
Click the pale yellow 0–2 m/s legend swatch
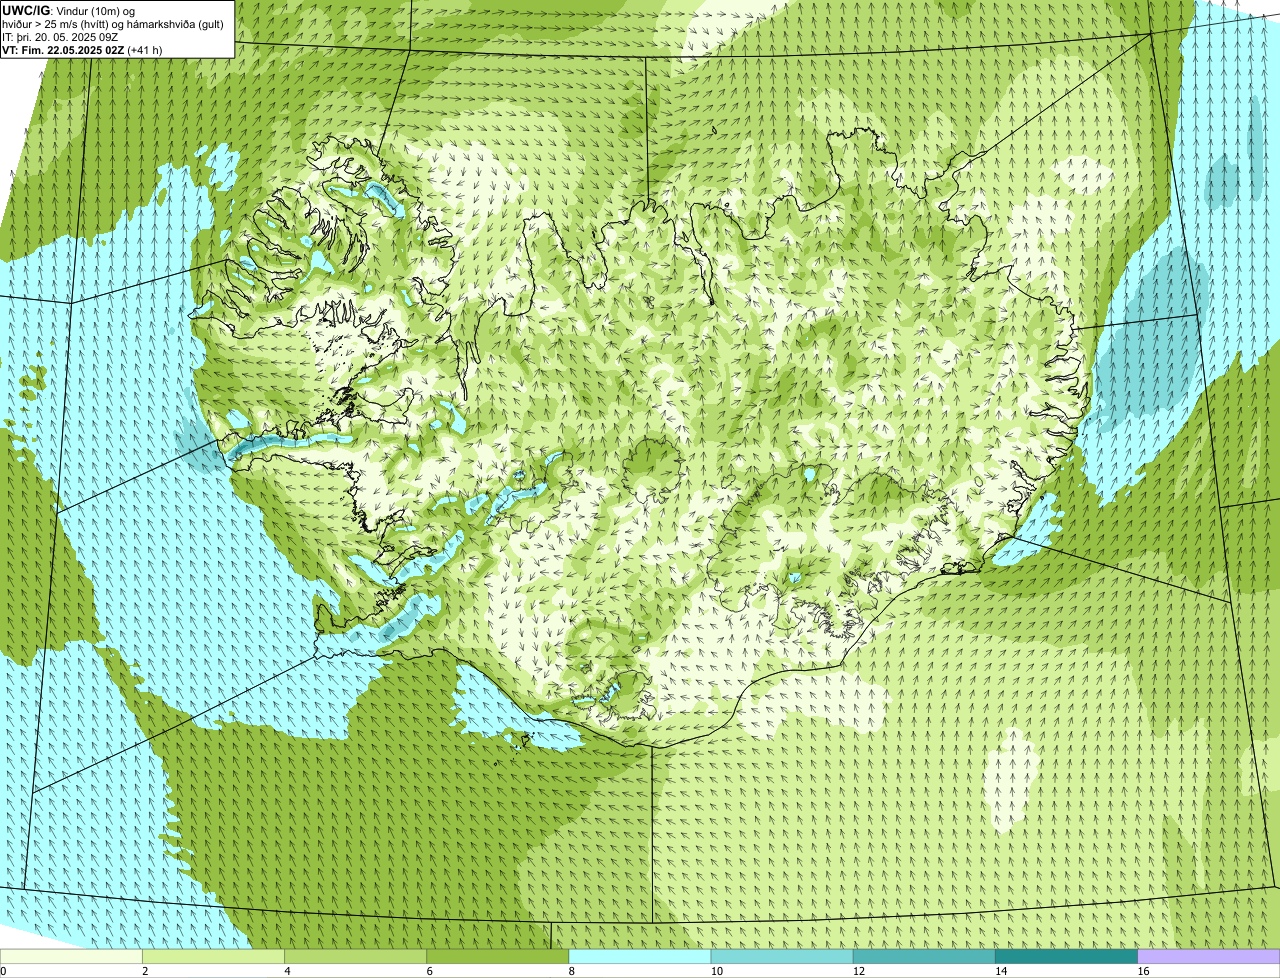click(71, 956)
